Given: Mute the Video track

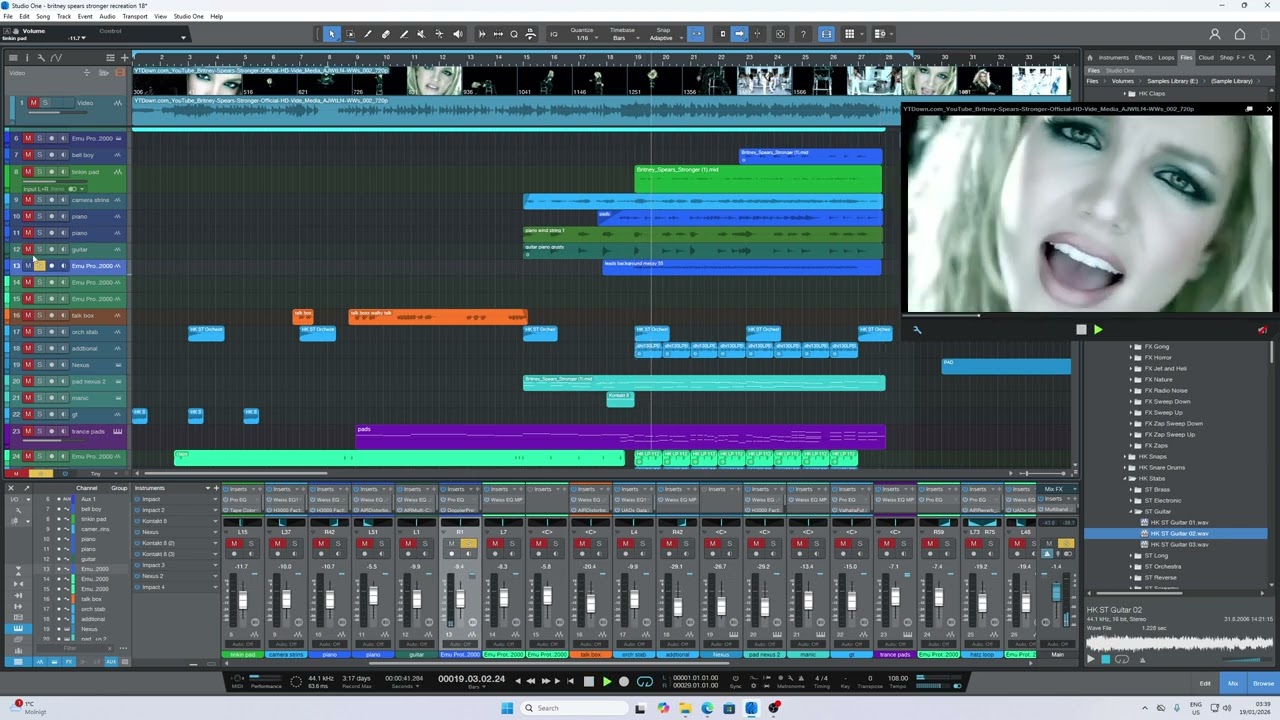Looking at the screenshot, I should (x=33, y=102).
